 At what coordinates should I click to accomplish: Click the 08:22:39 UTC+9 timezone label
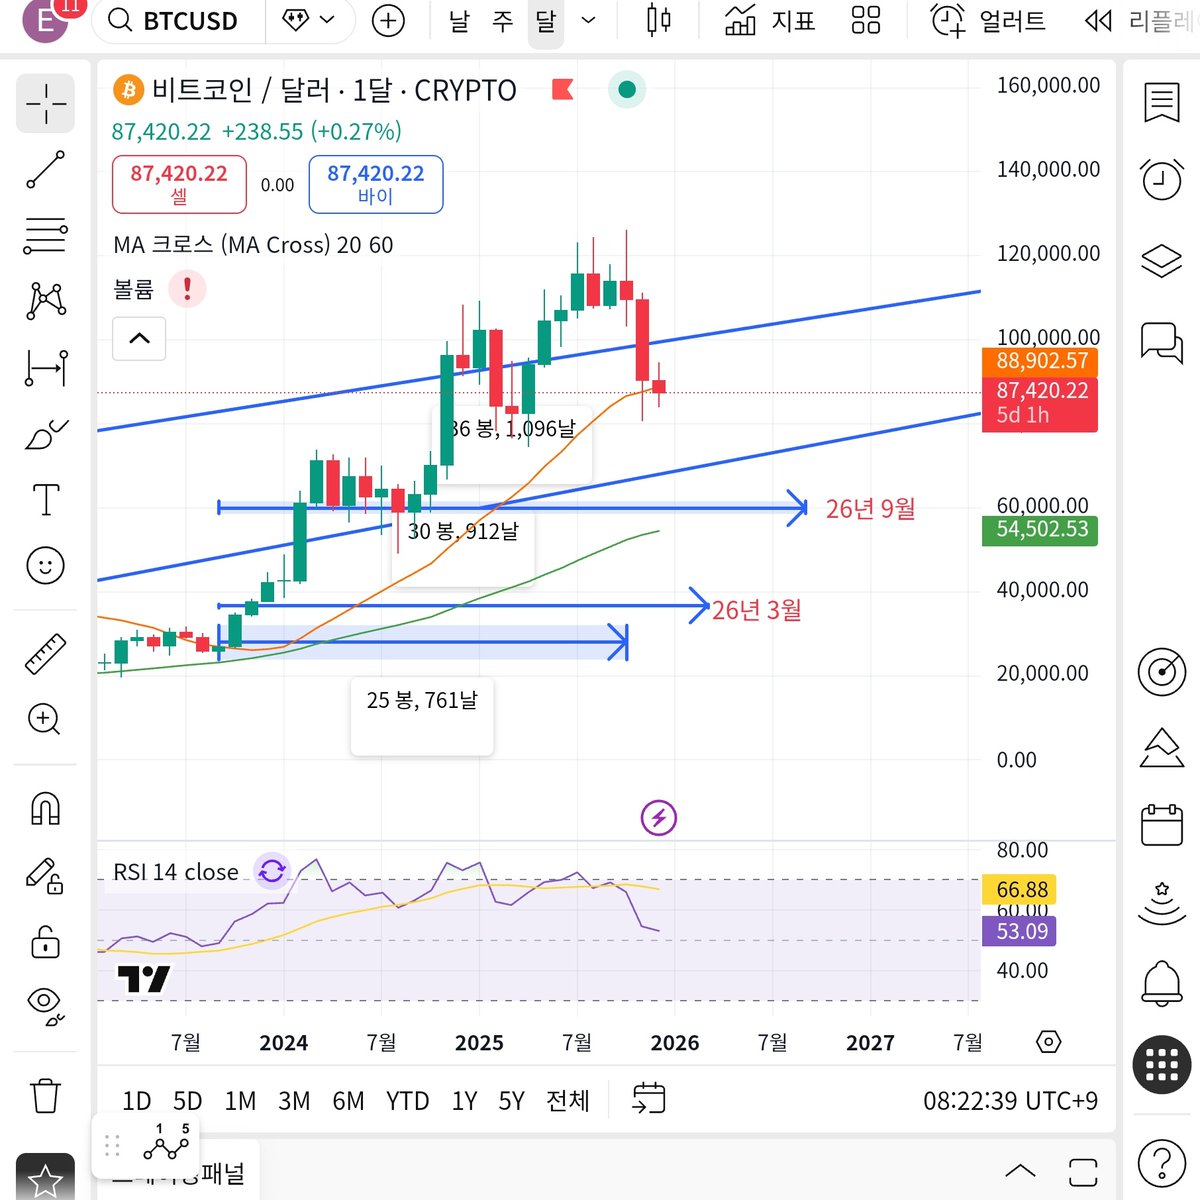click(x=1010, y=1101)
